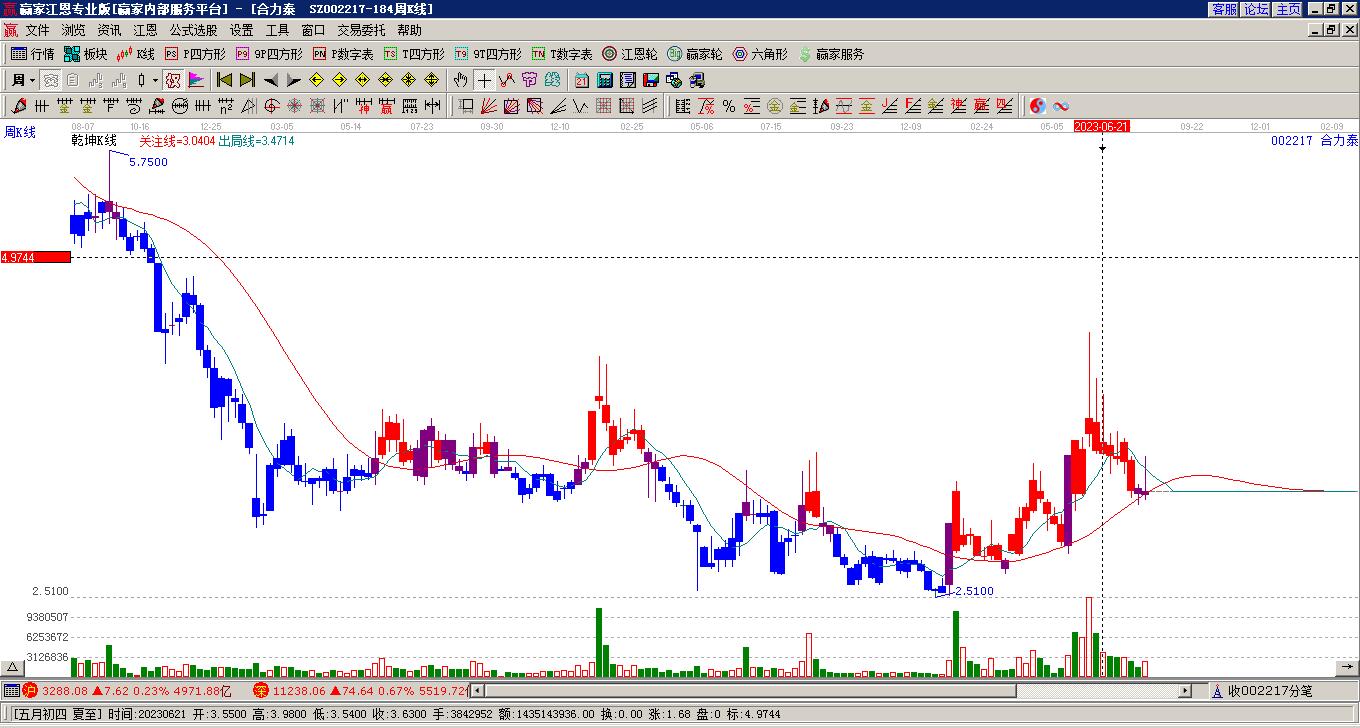Click the 主页 homepage button
Image resolution: width=1360 pixels, height=728 pixels.
point(1288,8)
